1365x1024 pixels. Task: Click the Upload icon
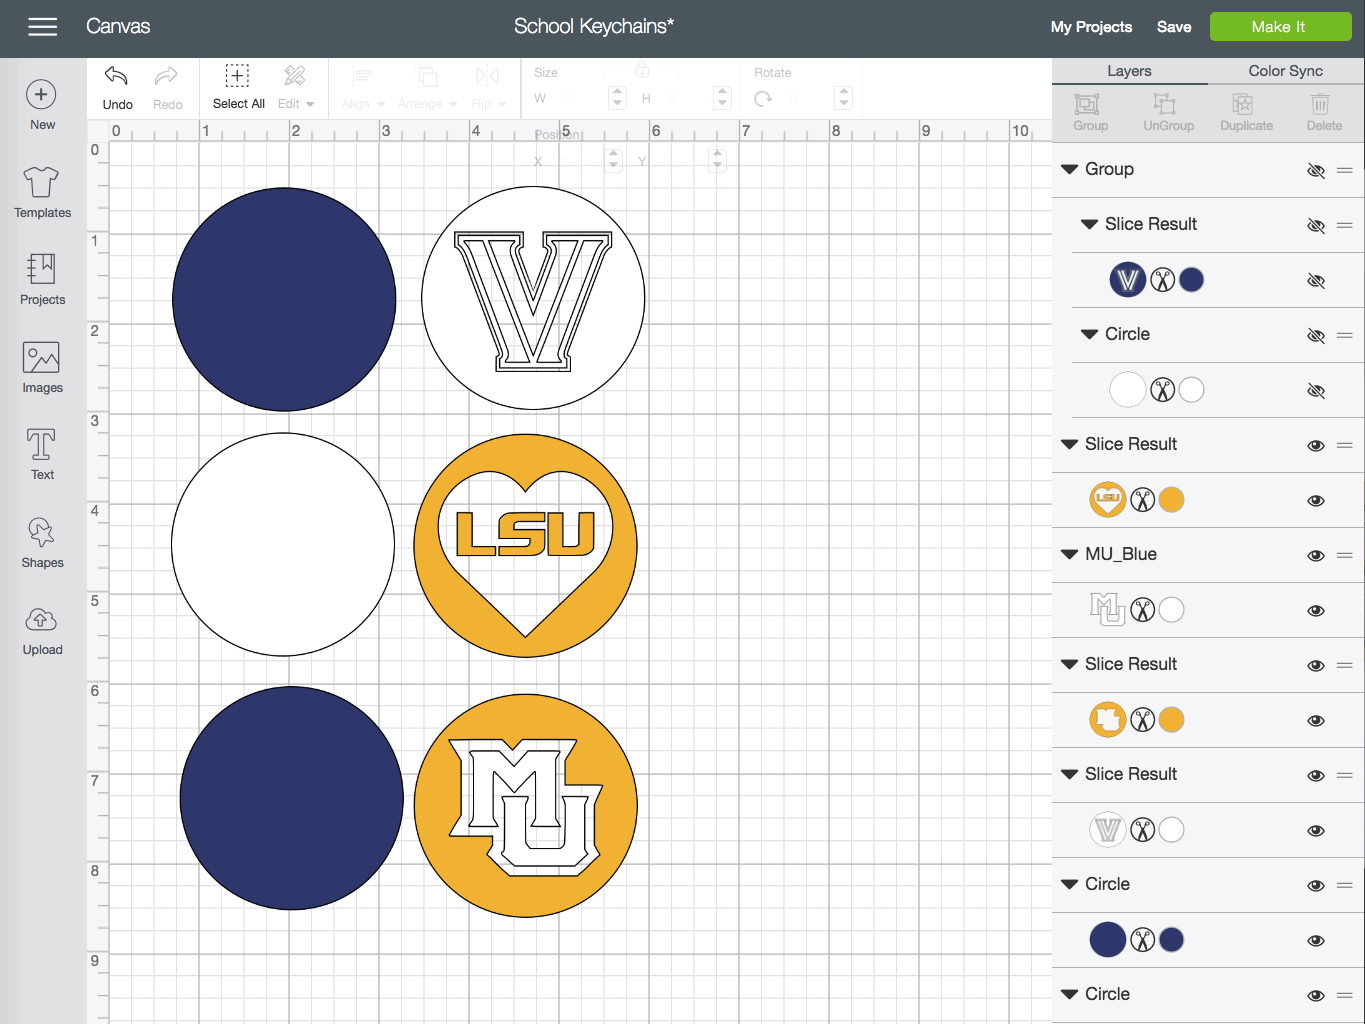click(42, 620)
